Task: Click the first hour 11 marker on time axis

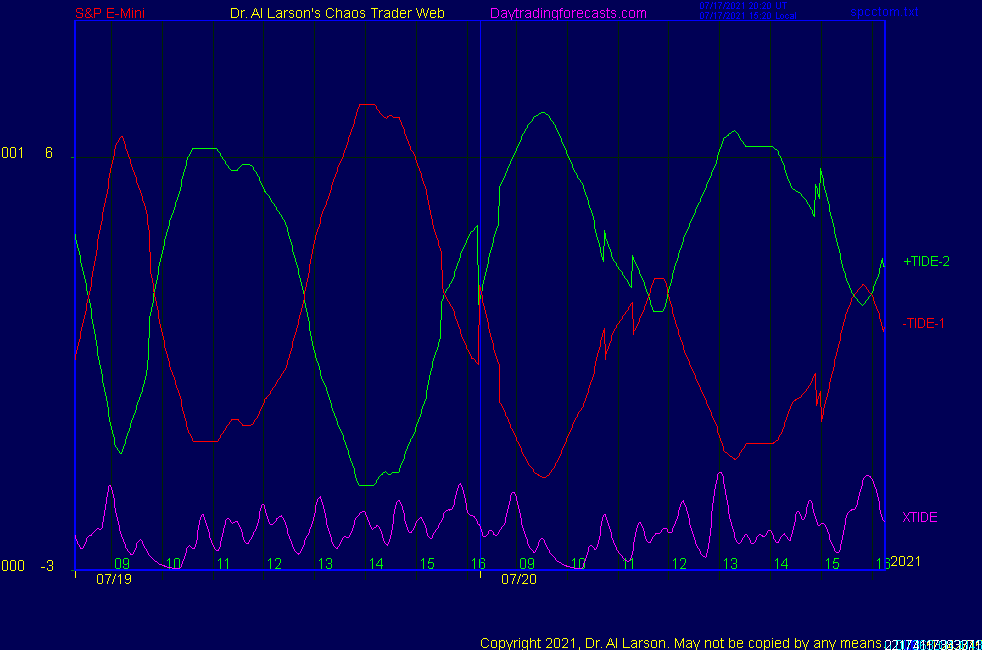Action: (224, 564)
